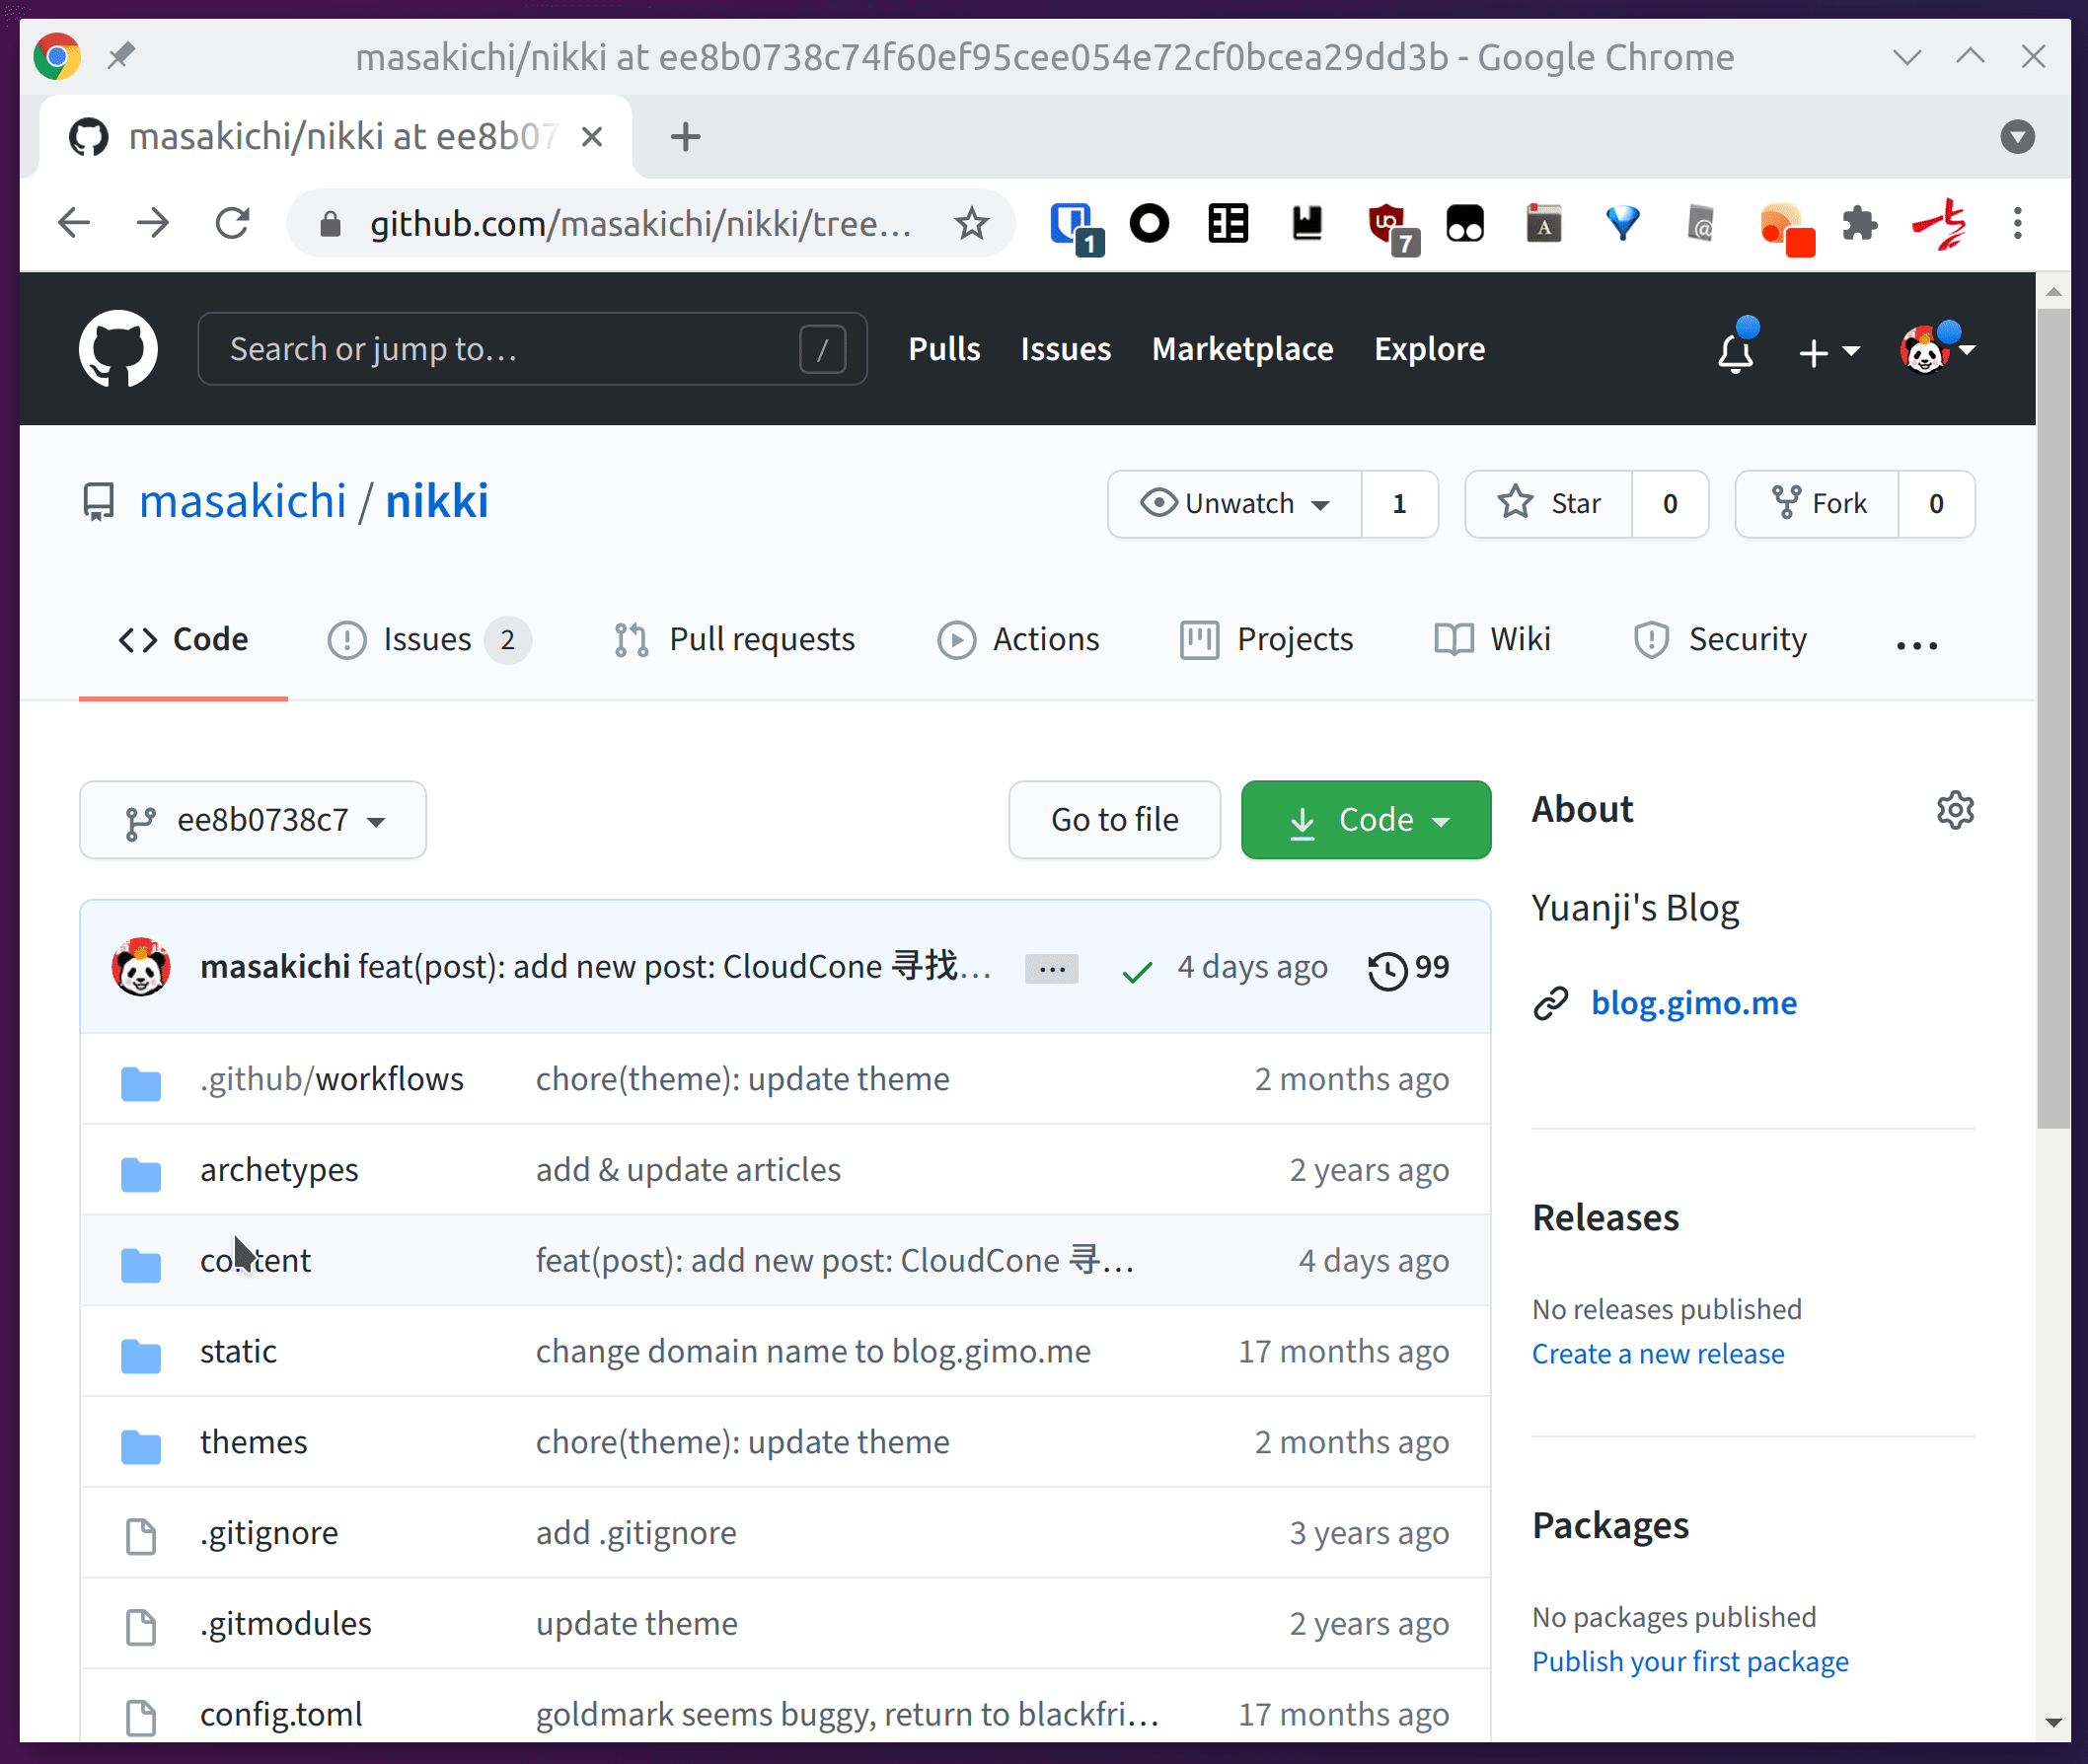Image resolution: width=2088 pixels, height=1764 pixels.
Task: Open the Actions tab
Action: click(x=1019, y=639)
